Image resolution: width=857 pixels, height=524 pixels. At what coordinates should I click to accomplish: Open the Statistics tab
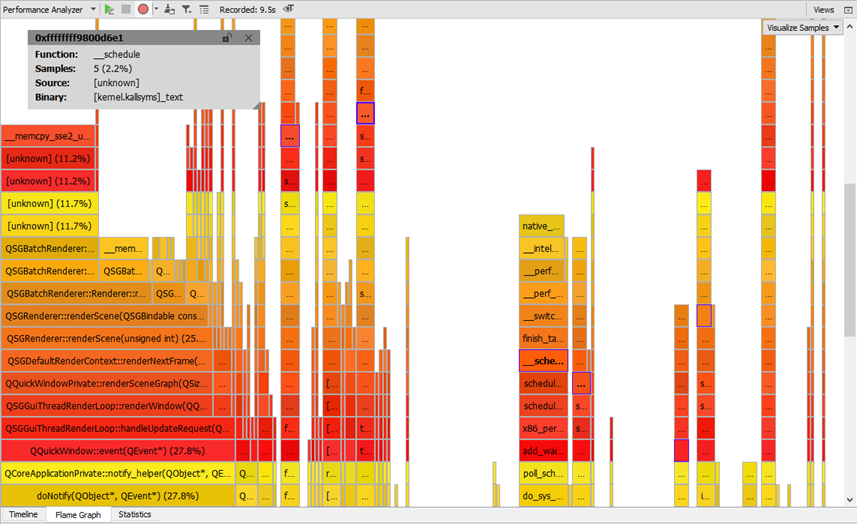pyautogui.click(x=135, y=515)
